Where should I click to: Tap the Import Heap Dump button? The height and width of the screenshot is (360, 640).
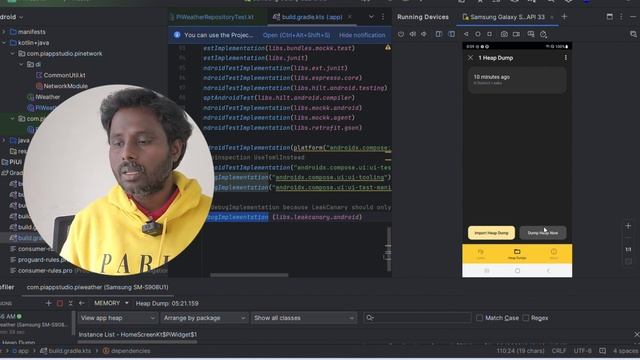point(491,233)
